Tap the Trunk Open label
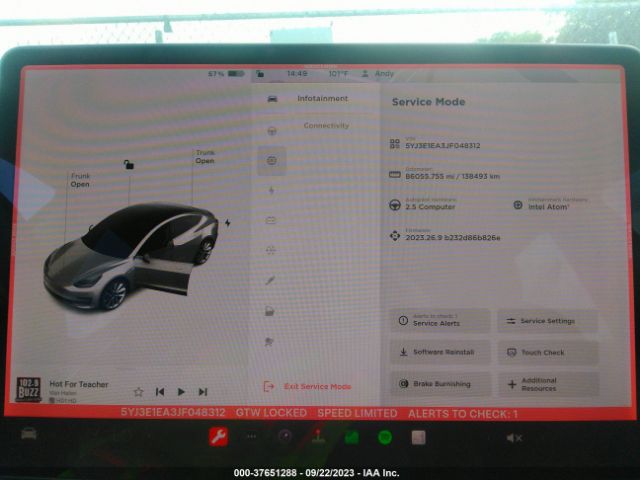The height and width of the screenshot is (480, 640). [x=205, y=157]
